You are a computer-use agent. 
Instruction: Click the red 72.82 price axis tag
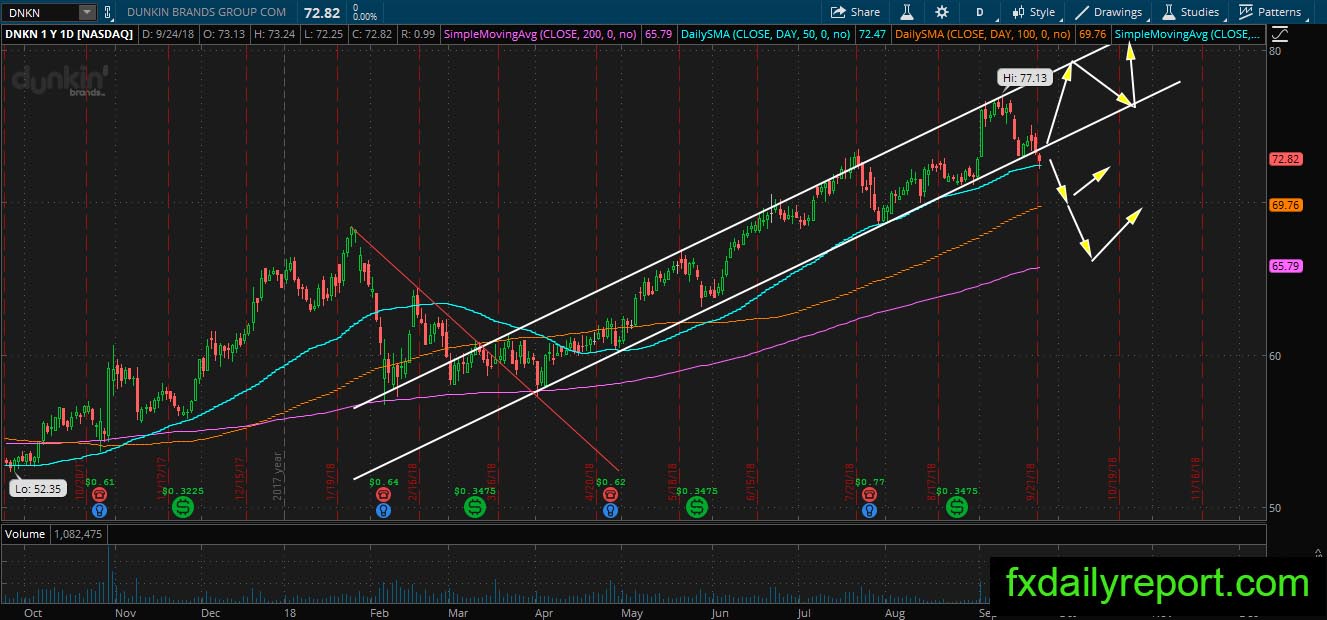1284,159
